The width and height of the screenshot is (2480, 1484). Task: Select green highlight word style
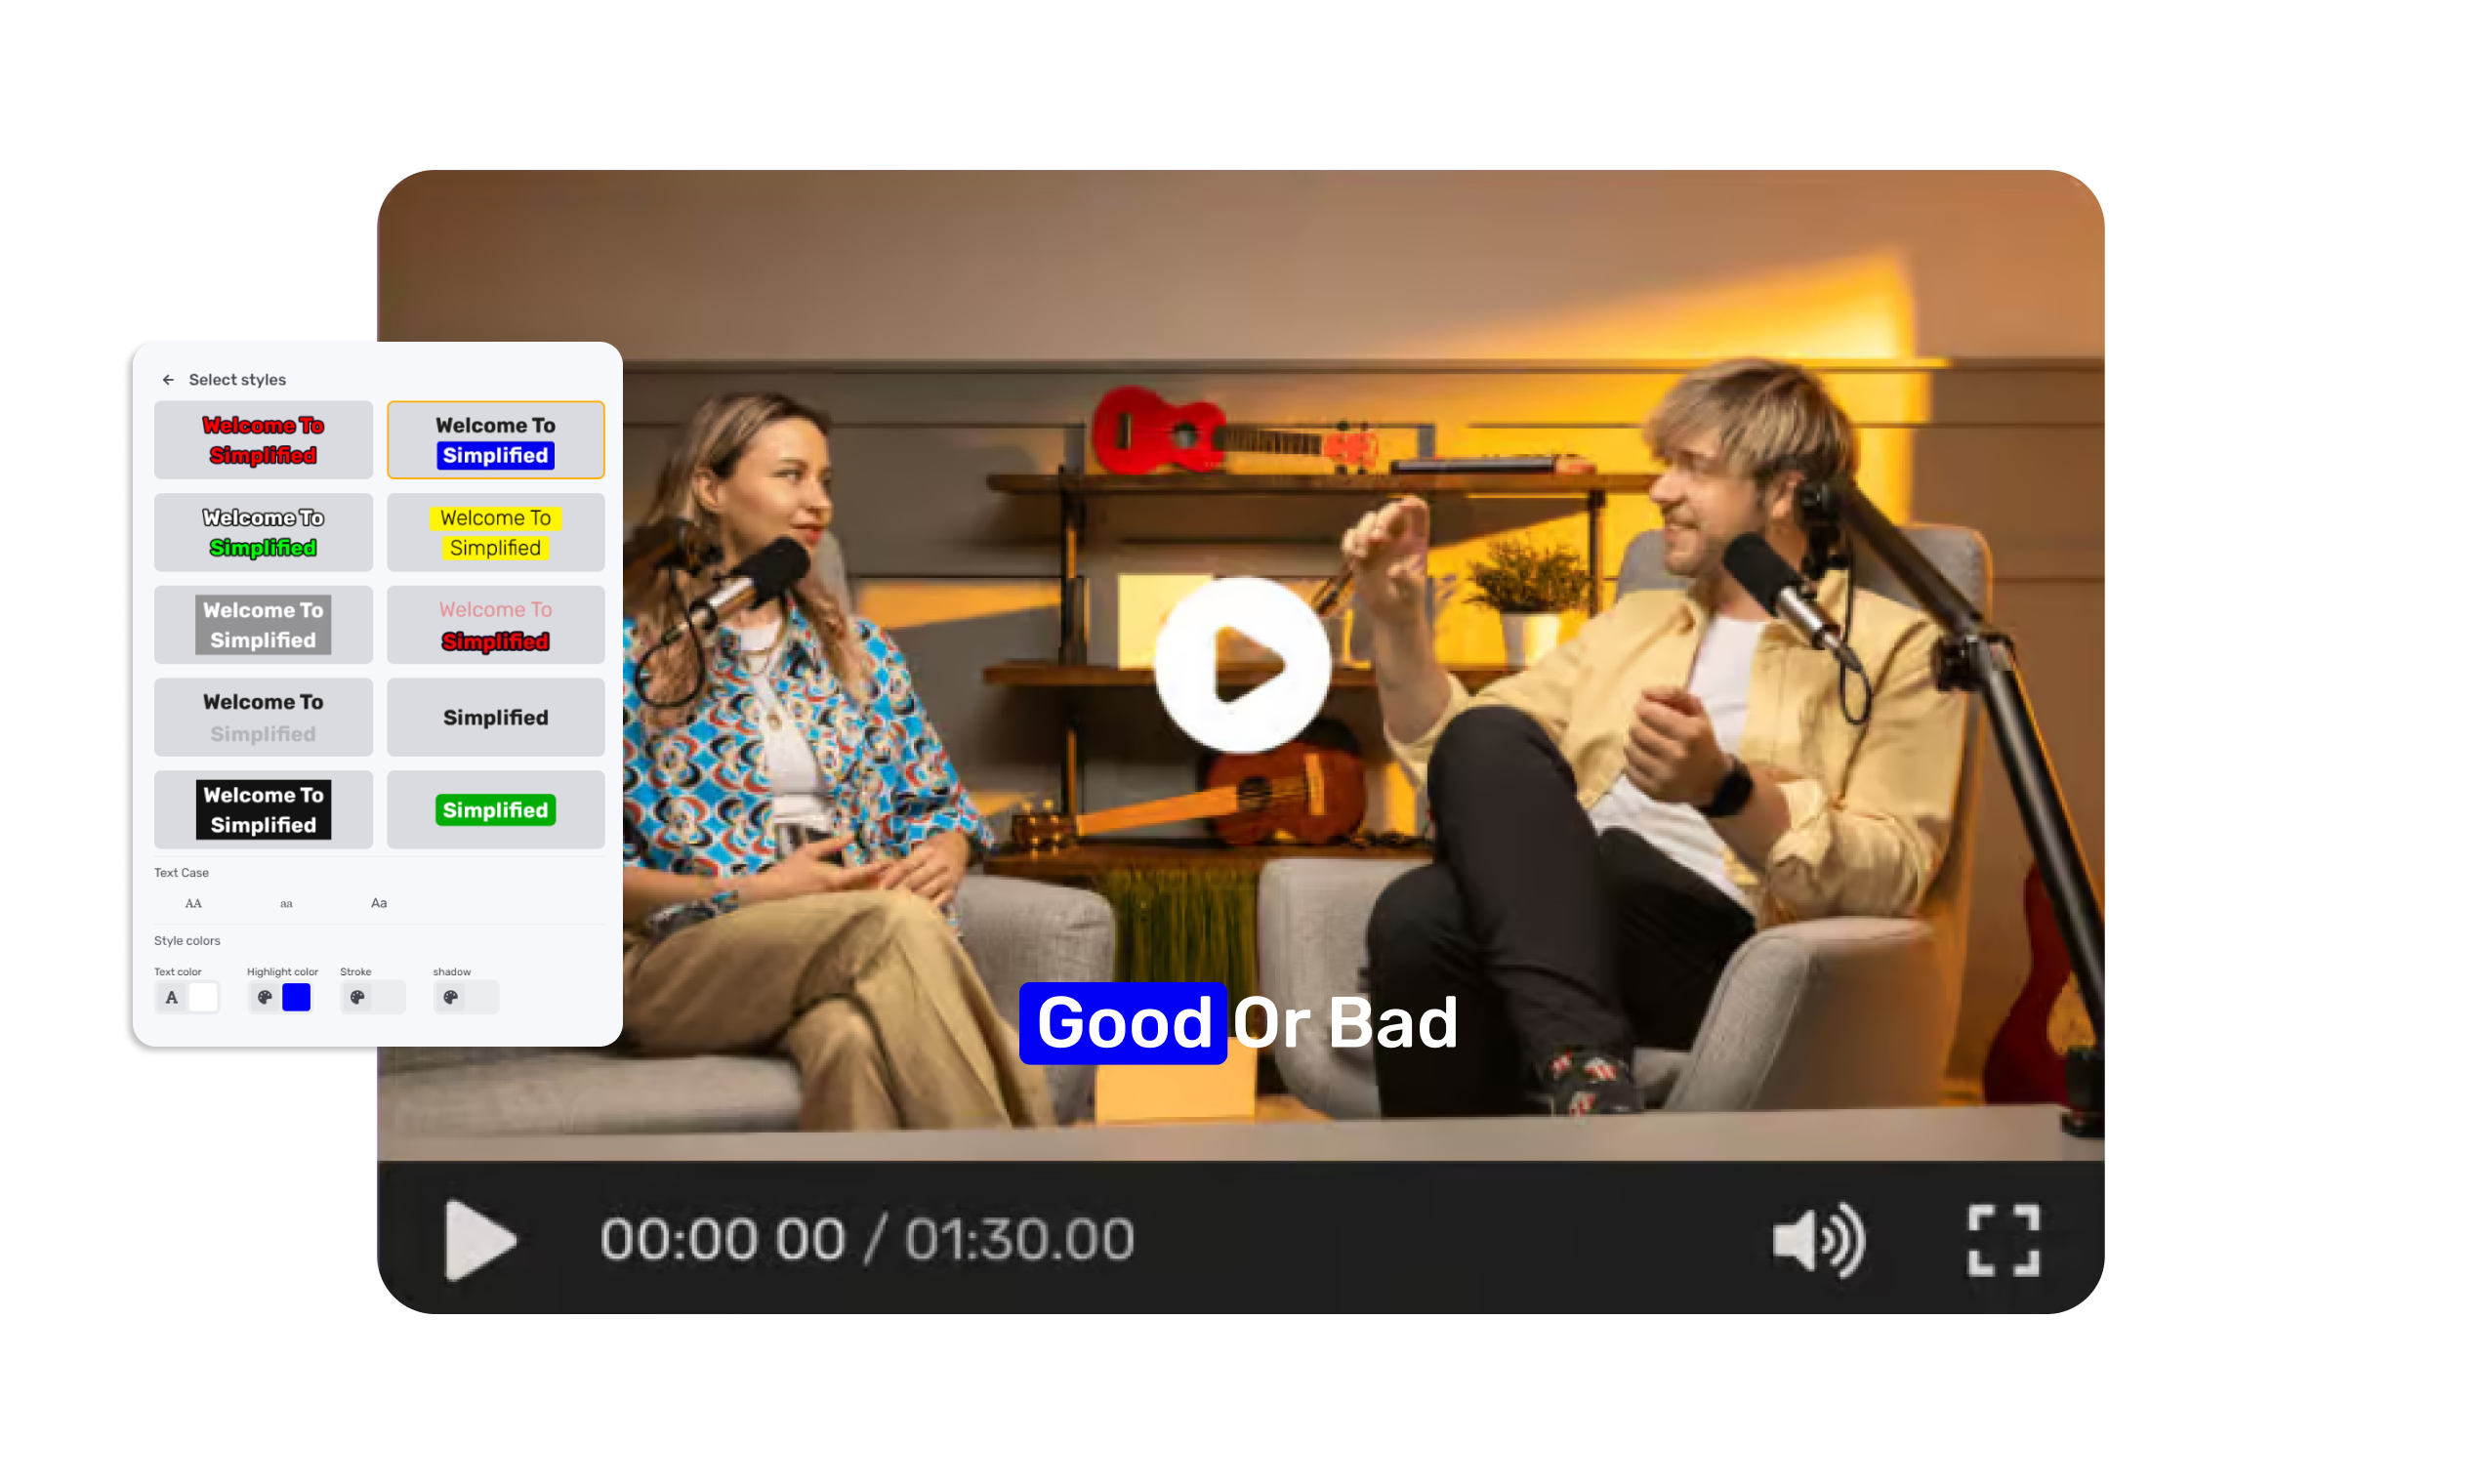coord(495,809)
